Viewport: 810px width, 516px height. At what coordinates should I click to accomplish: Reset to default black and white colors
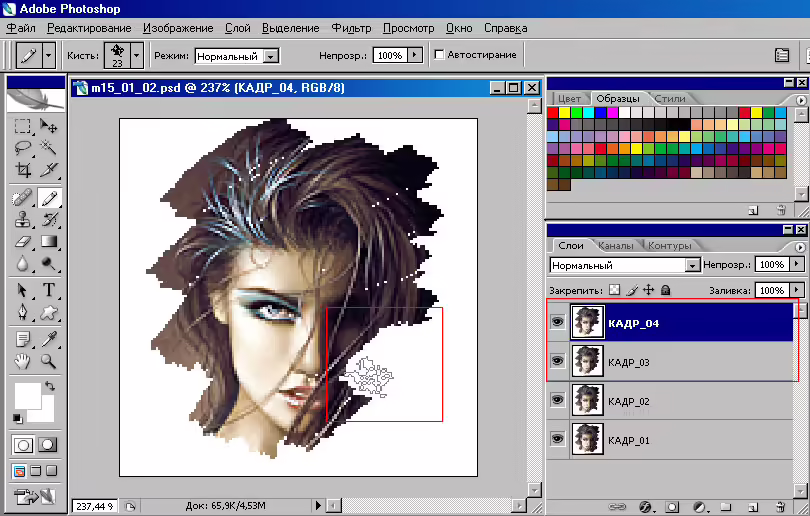[x=18, y=418]
